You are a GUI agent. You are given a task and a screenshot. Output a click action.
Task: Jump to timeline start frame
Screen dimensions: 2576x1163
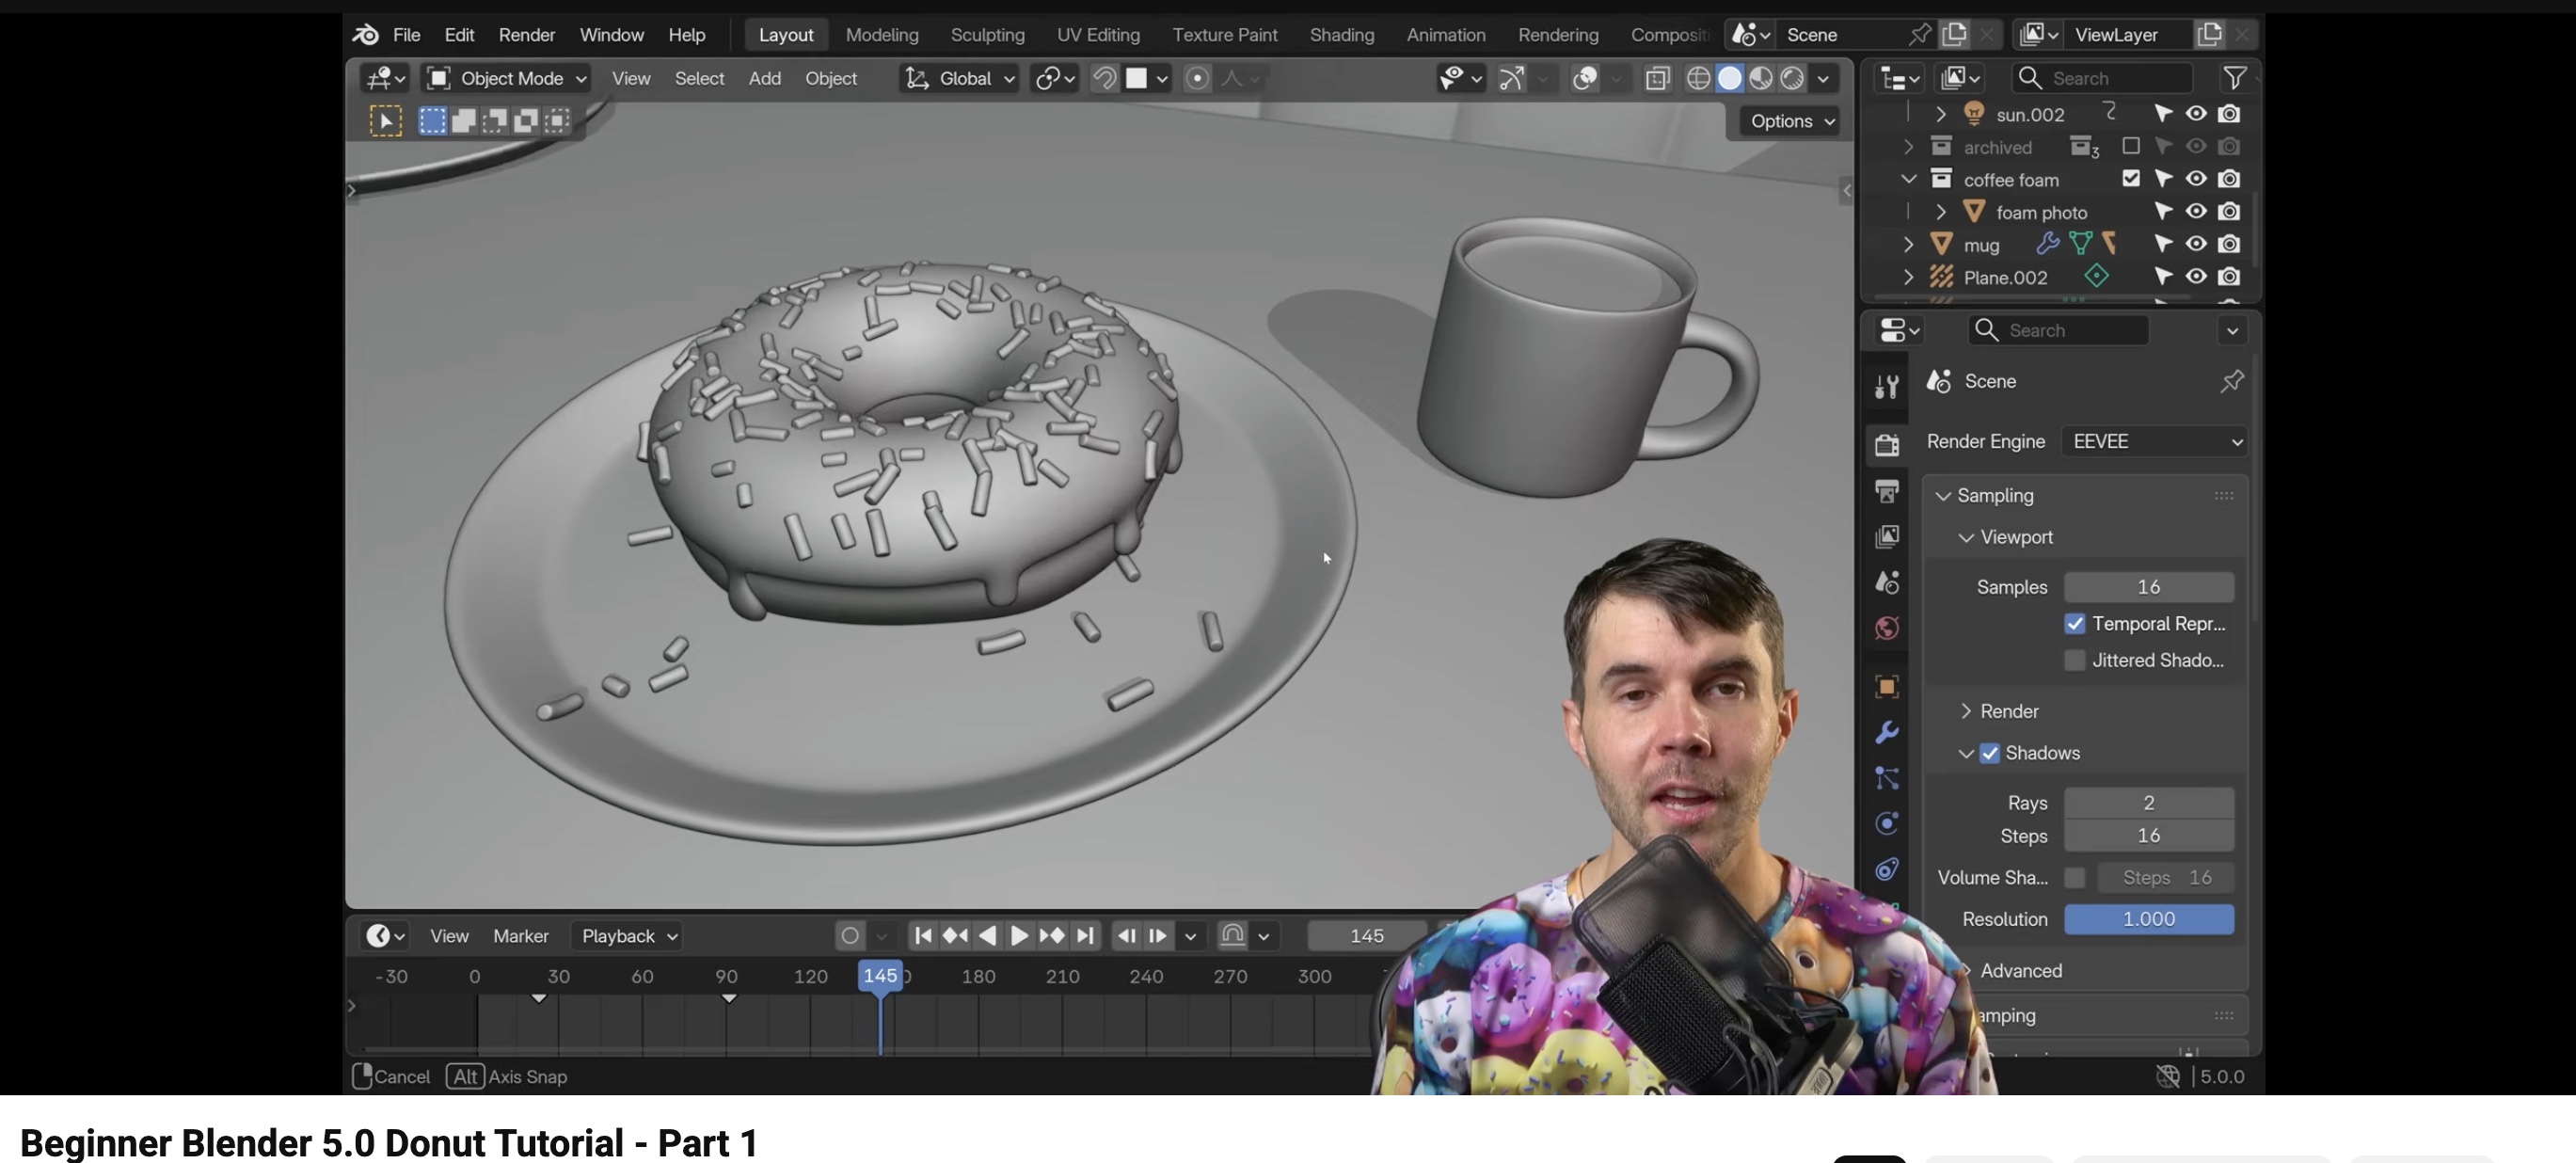point(922,936)
